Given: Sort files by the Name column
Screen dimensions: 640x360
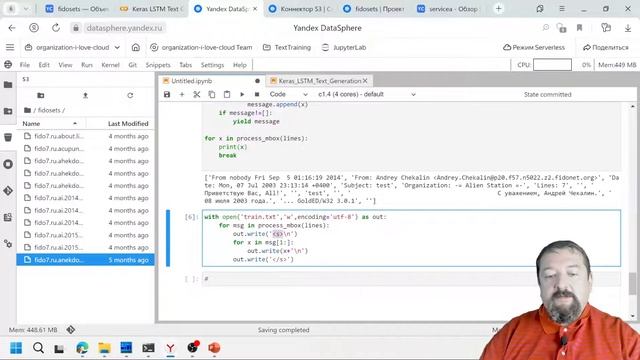Looking at the screenshot, I should [51, 123].
